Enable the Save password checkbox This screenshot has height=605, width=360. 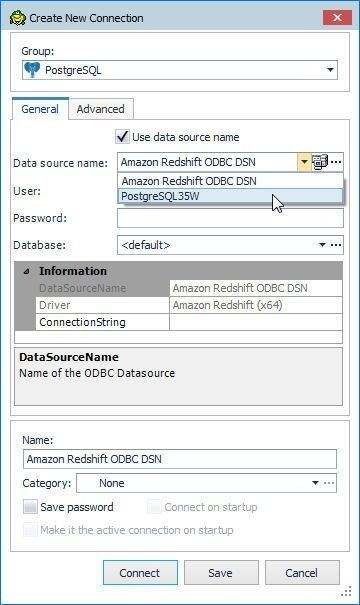pos(30,507)
